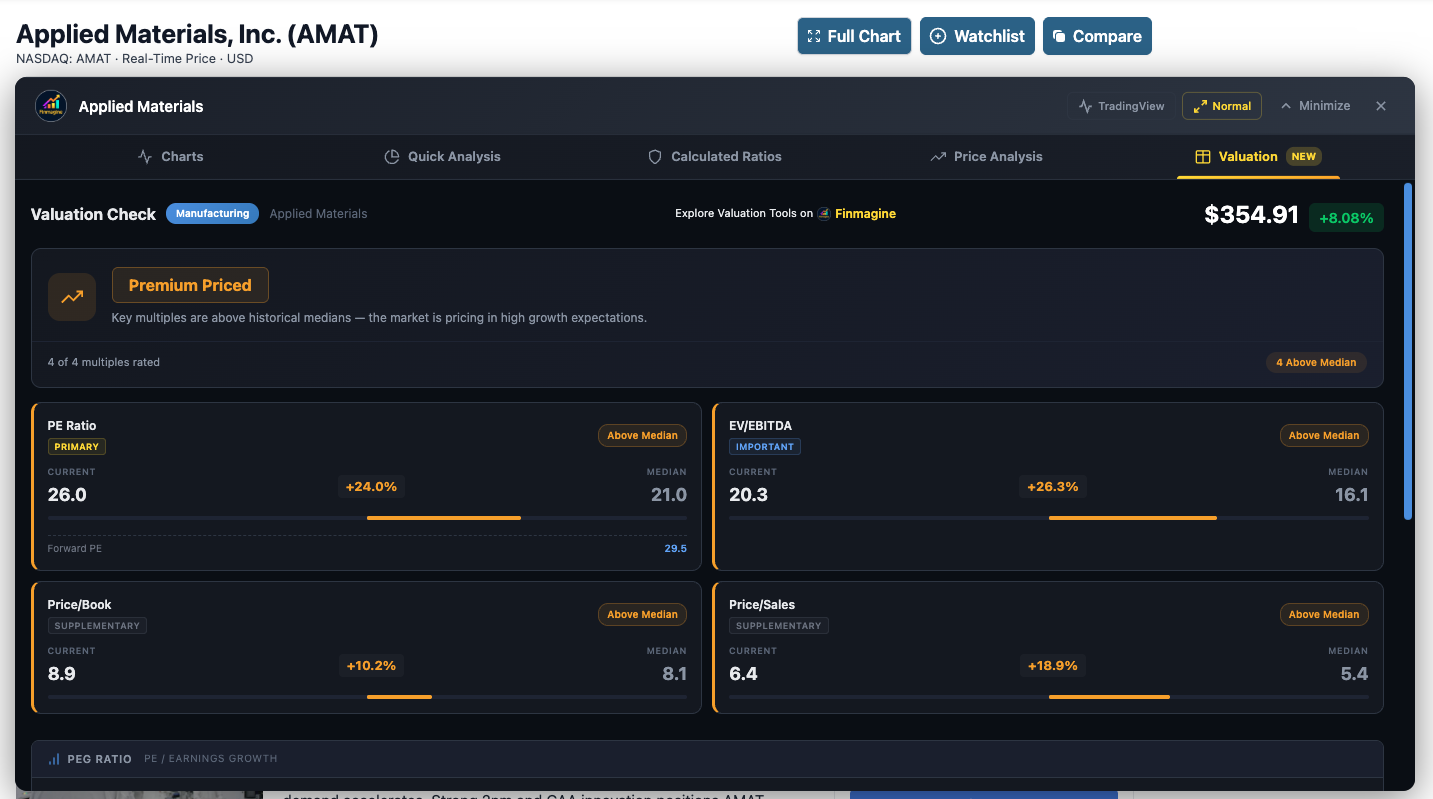Click the plus-circle icon on the Watchlist button

point(938,36)
